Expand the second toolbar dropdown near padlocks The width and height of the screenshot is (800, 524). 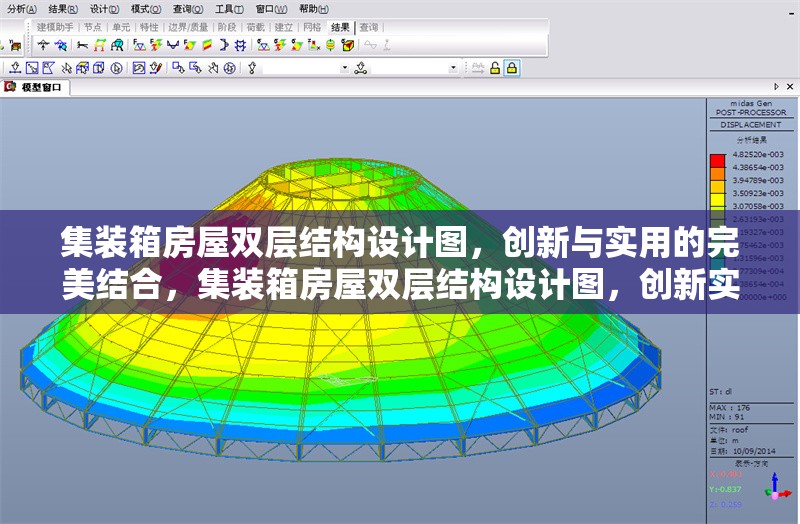pos(452,68)
